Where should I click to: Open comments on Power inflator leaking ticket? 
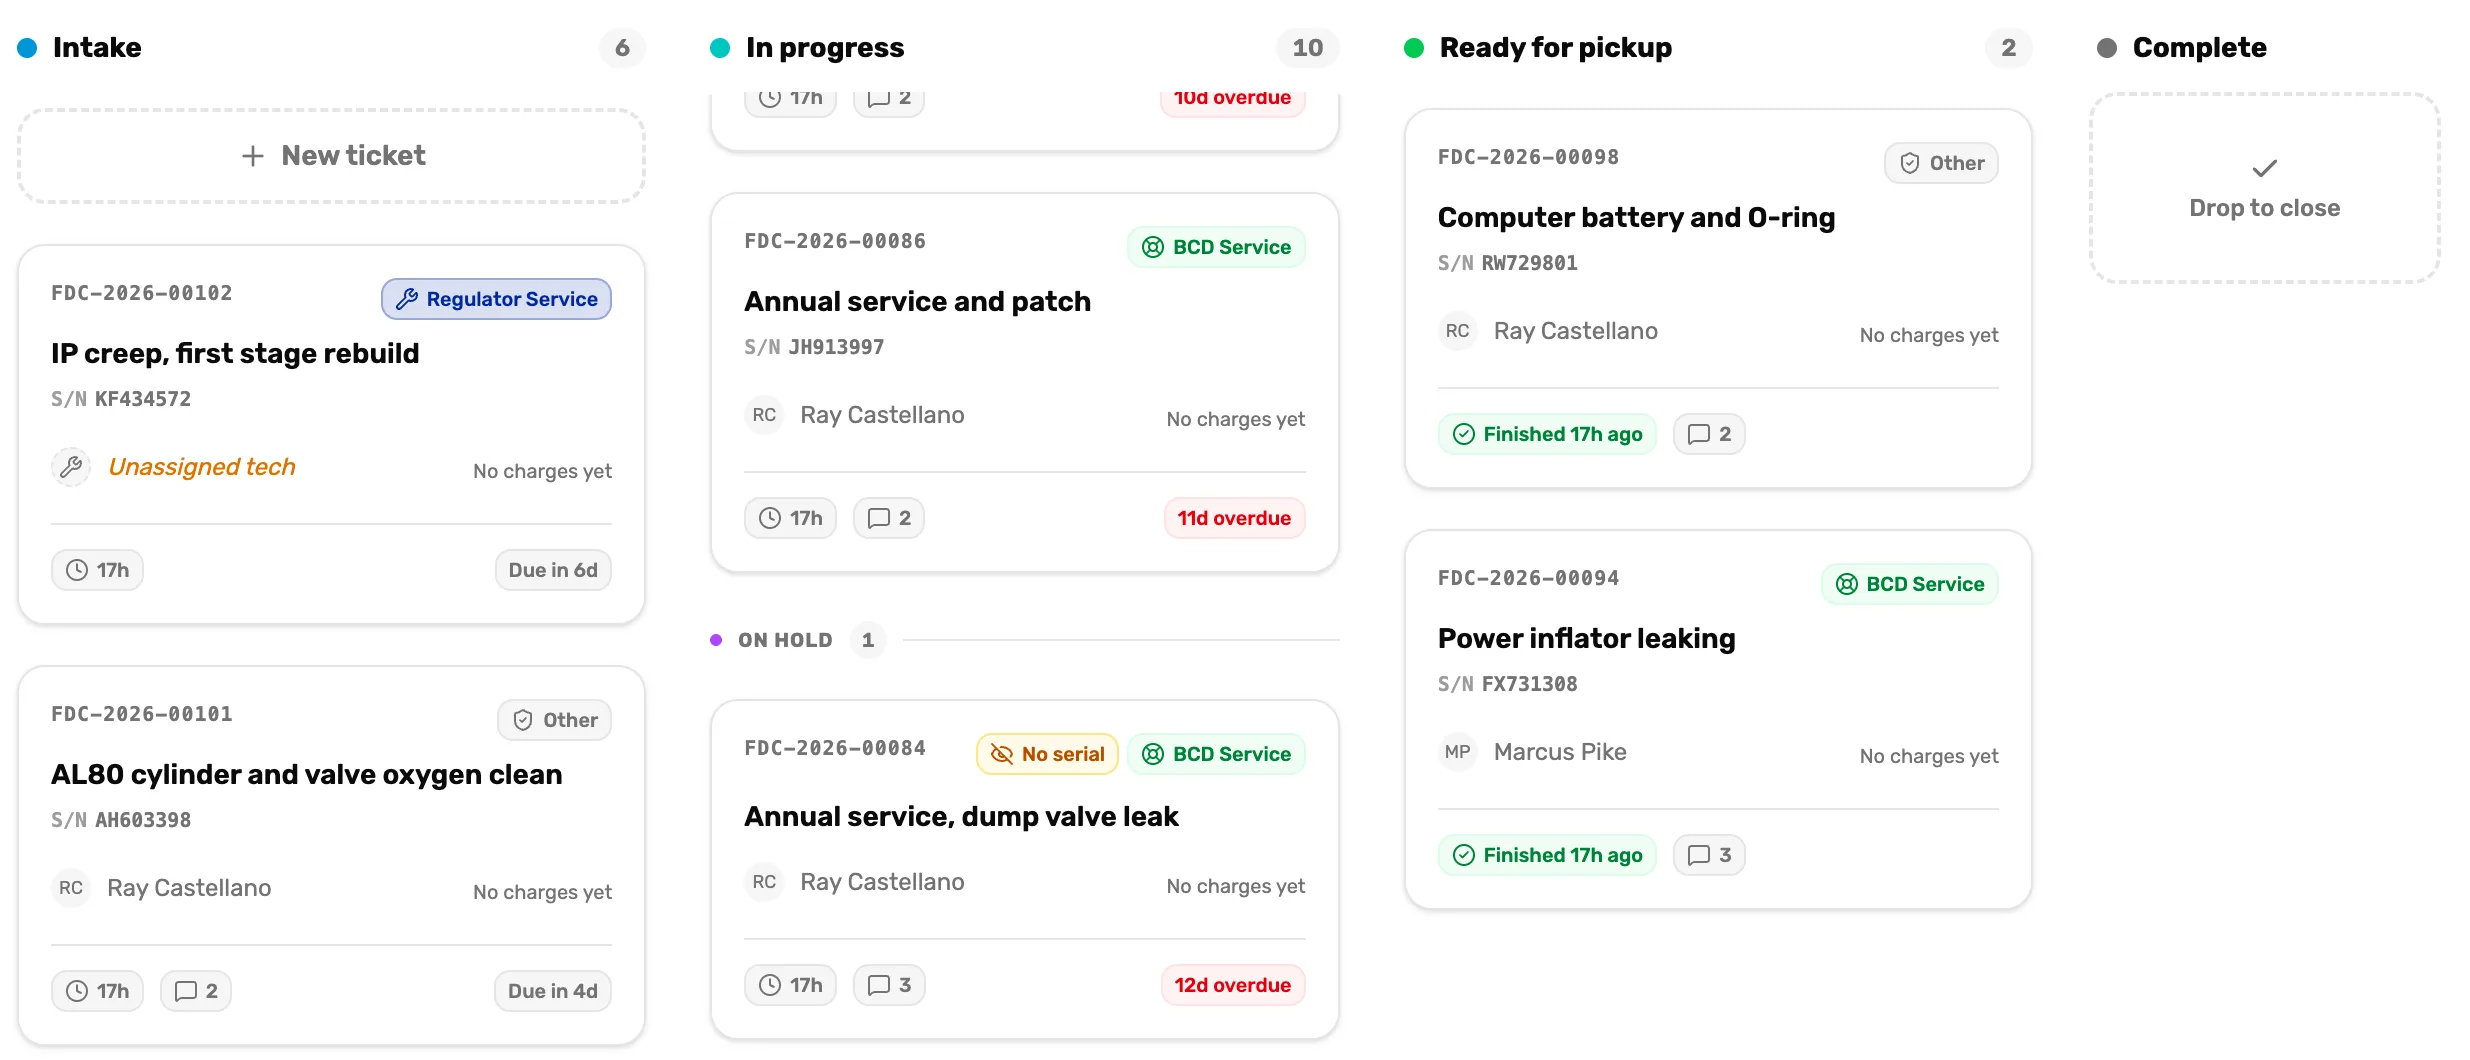point(1709,855)
